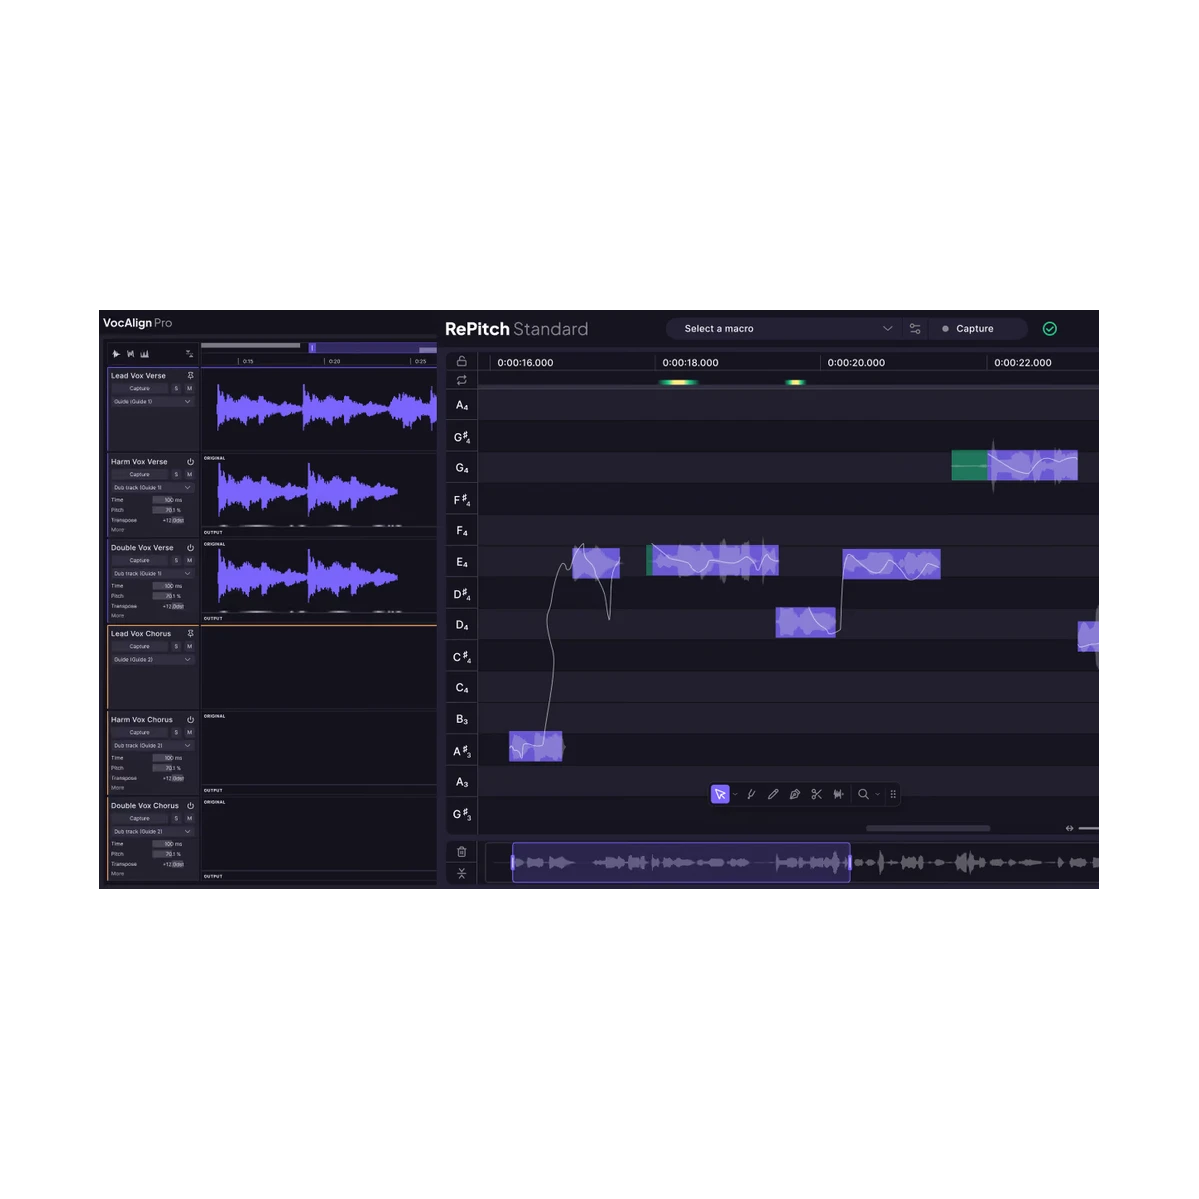Click the green checkmark status icon
This screenshot has height=1199, width=1199.
[x=1050, y=329]
